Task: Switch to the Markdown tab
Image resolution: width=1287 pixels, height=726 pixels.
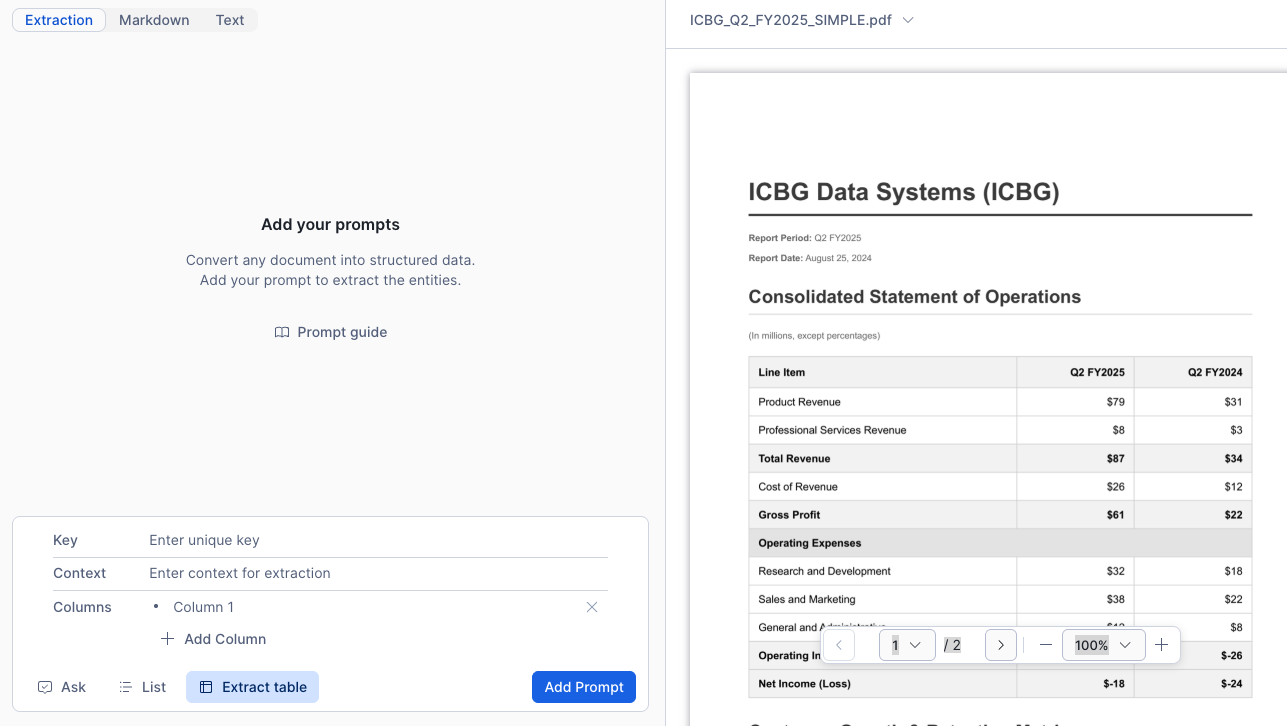Action: 154,20
